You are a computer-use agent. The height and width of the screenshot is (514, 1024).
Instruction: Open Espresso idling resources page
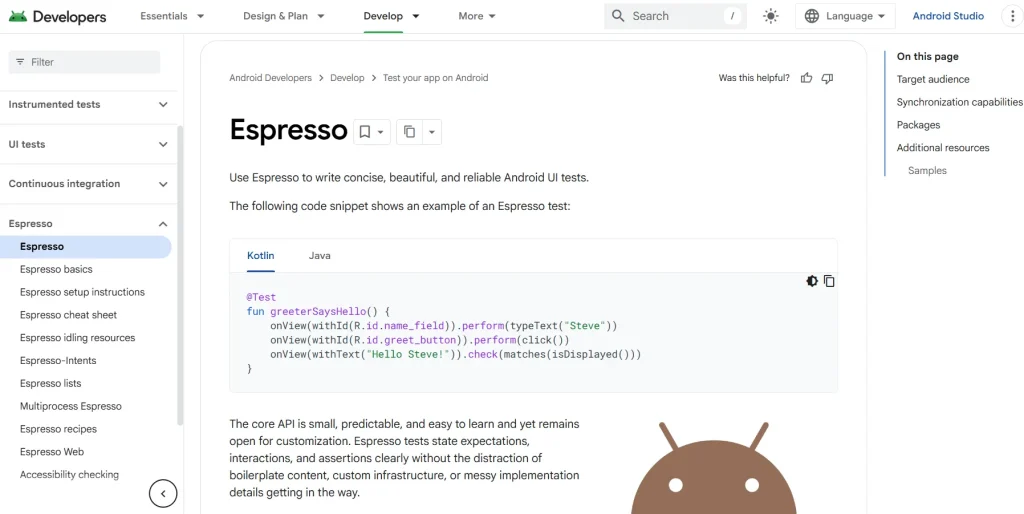[x=78, y=338]
